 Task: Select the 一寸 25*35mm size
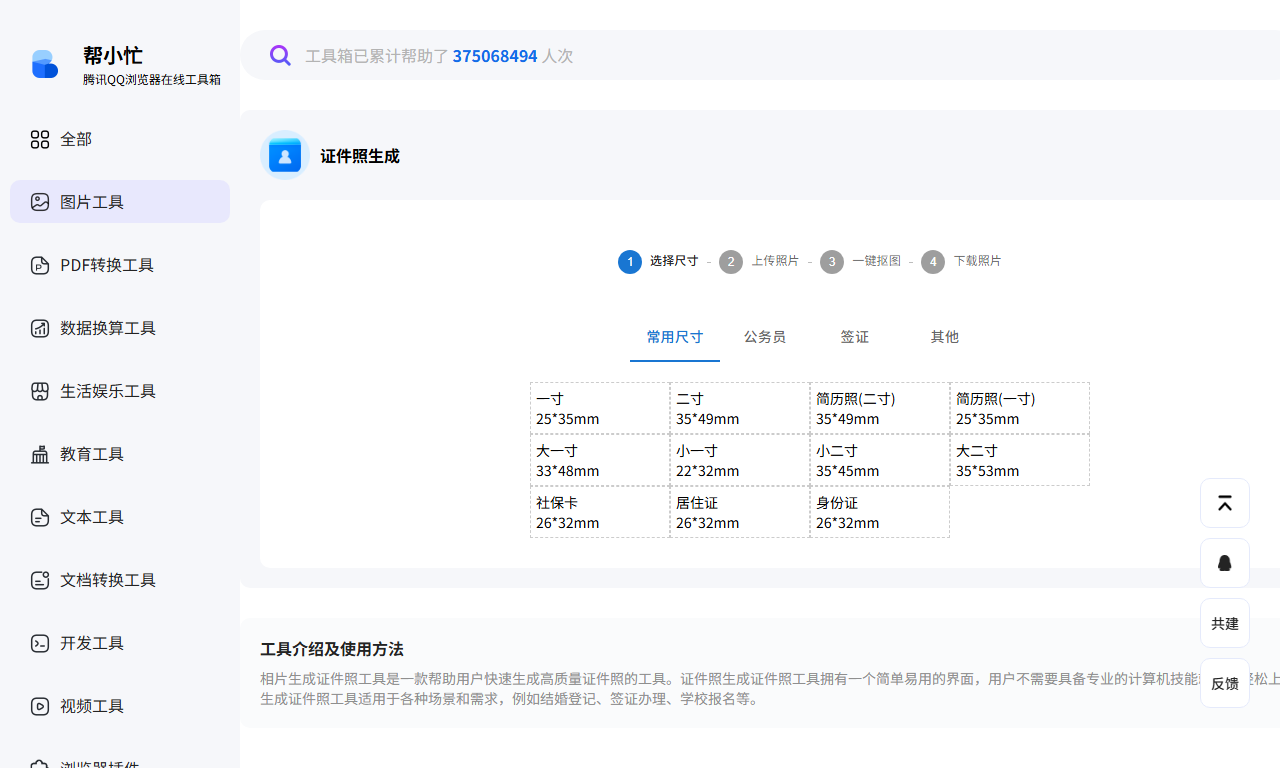[600, 408]
